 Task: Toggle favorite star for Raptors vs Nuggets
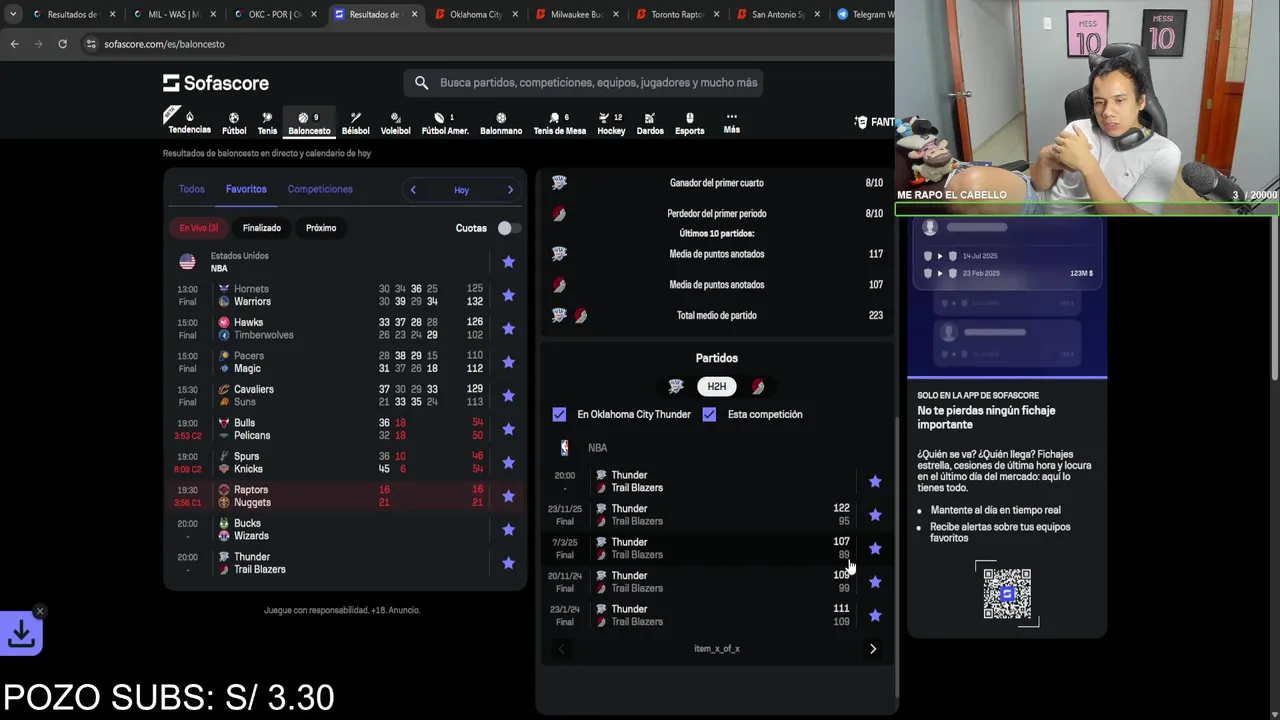[508, 496]
